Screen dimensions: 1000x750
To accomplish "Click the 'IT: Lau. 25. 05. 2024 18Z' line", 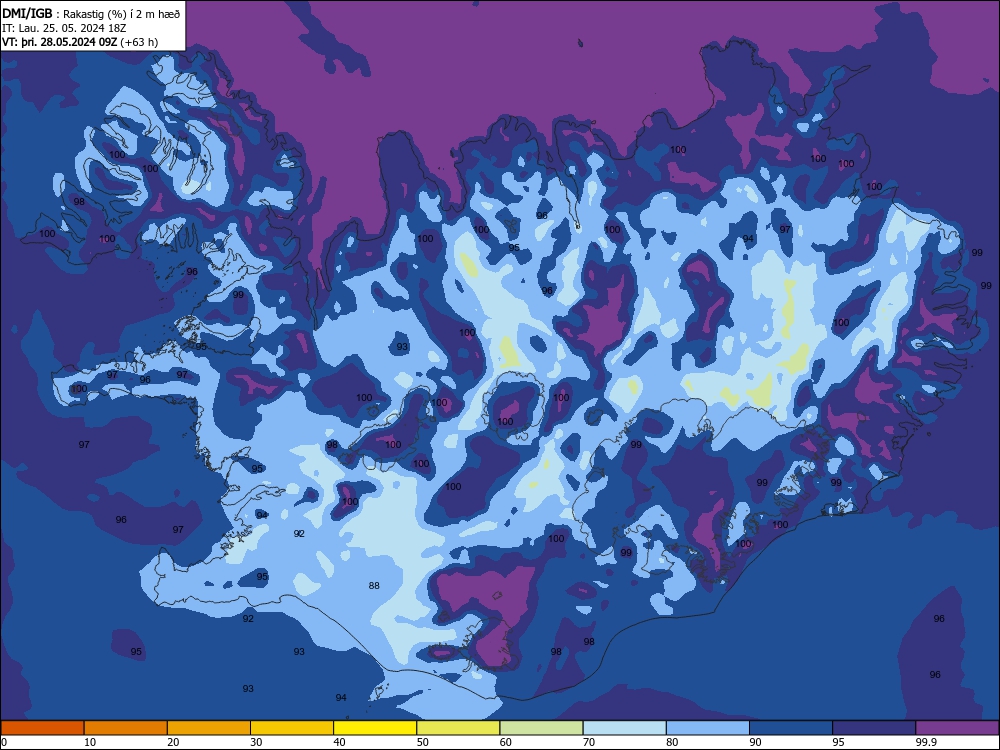I will coord(64,28).
